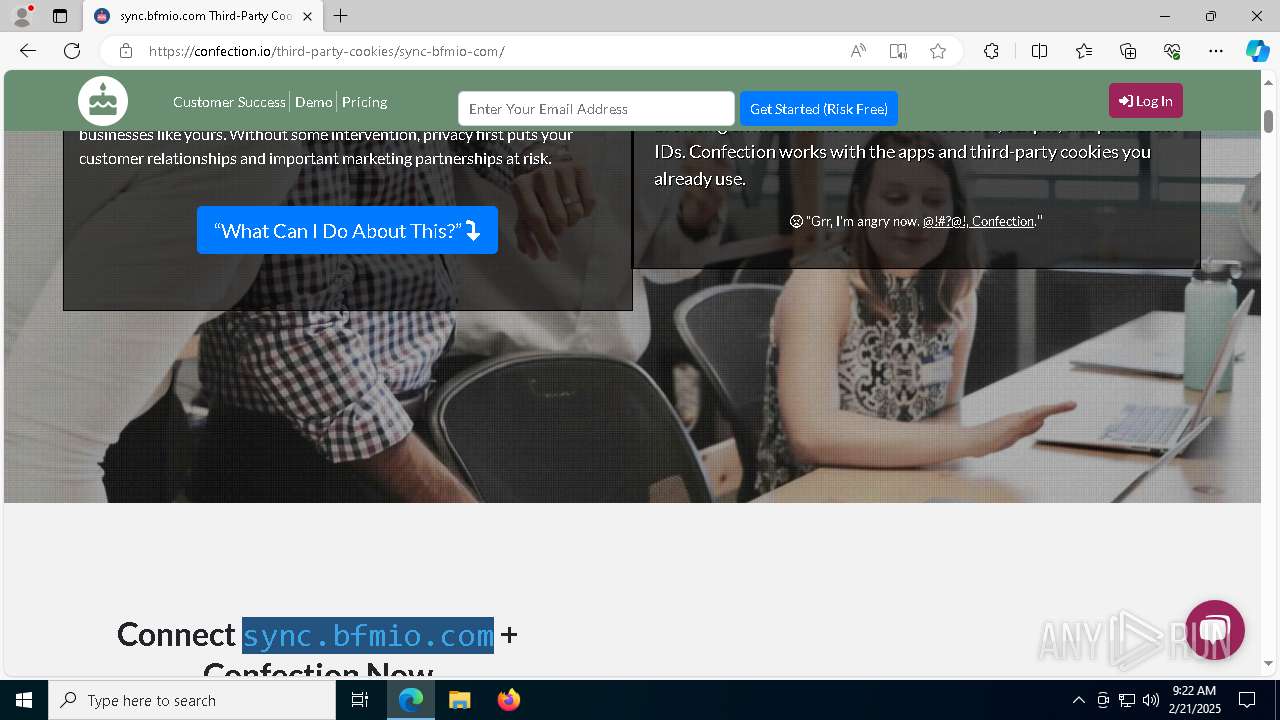Refresh the current page

(x=72, y=51)
